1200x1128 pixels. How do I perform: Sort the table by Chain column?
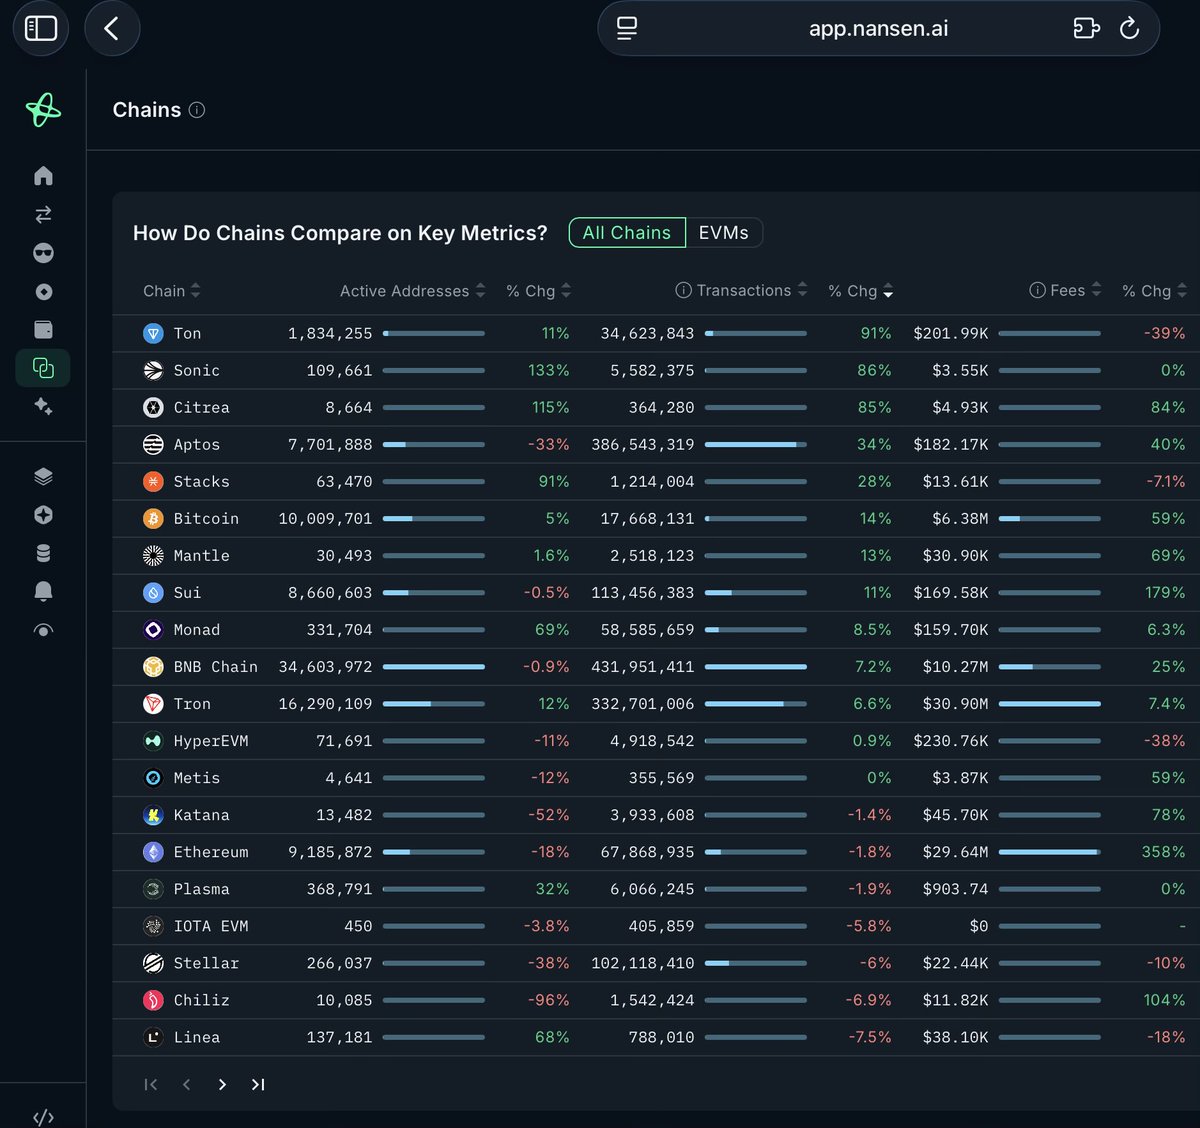(x=172, y=291)
